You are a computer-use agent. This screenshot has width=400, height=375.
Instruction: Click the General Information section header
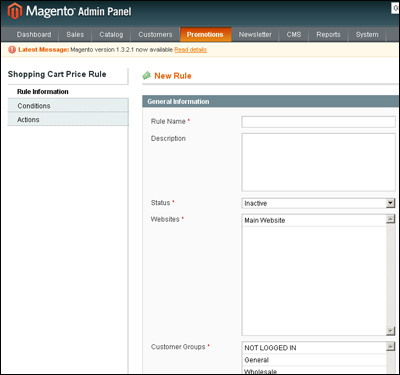(x=270, y=102)
